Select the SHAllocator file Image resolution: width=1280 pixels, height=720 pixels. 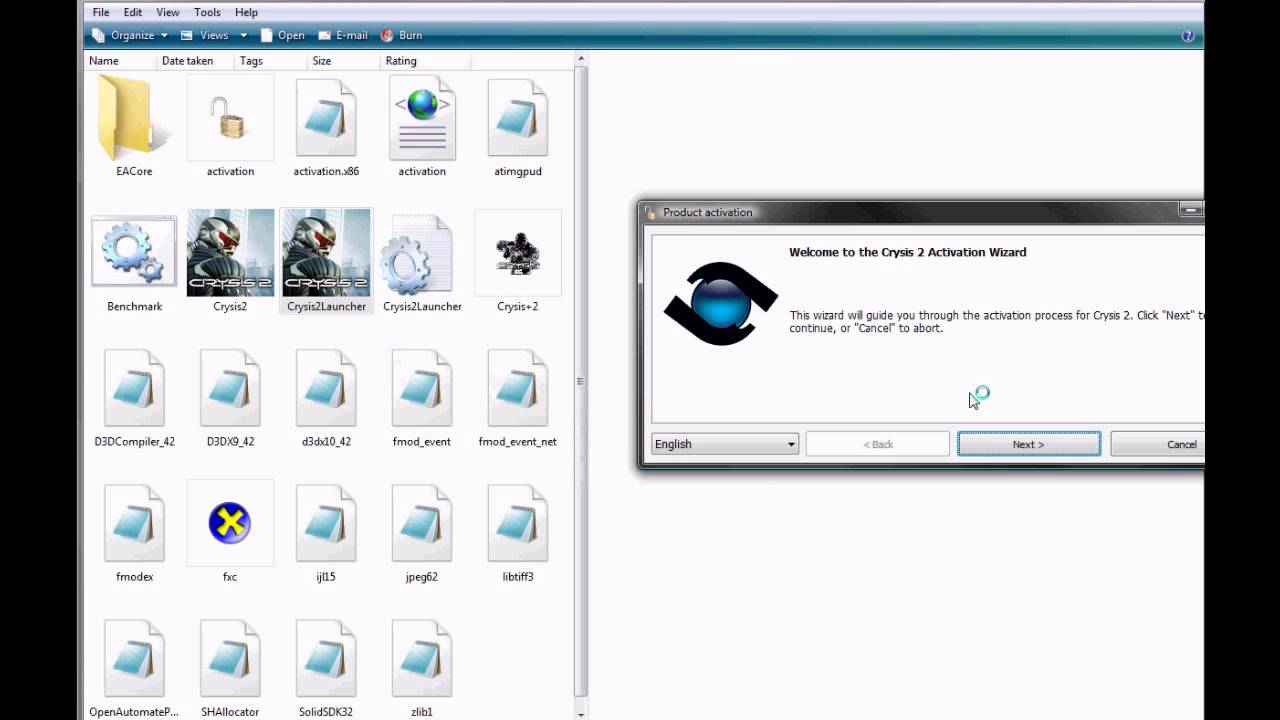click(x=230, y=667)
